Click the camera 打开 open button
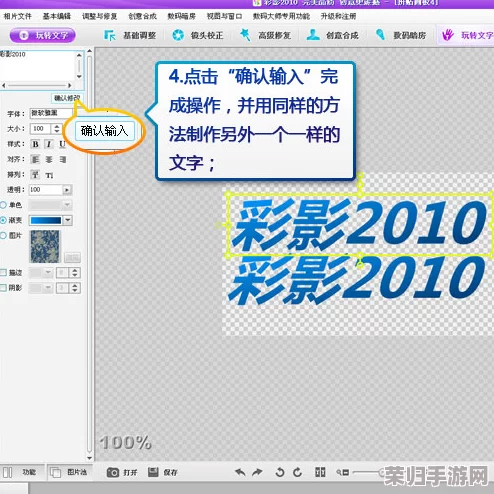The width and height of the screenshot is (494, 494). pos(122,472)
